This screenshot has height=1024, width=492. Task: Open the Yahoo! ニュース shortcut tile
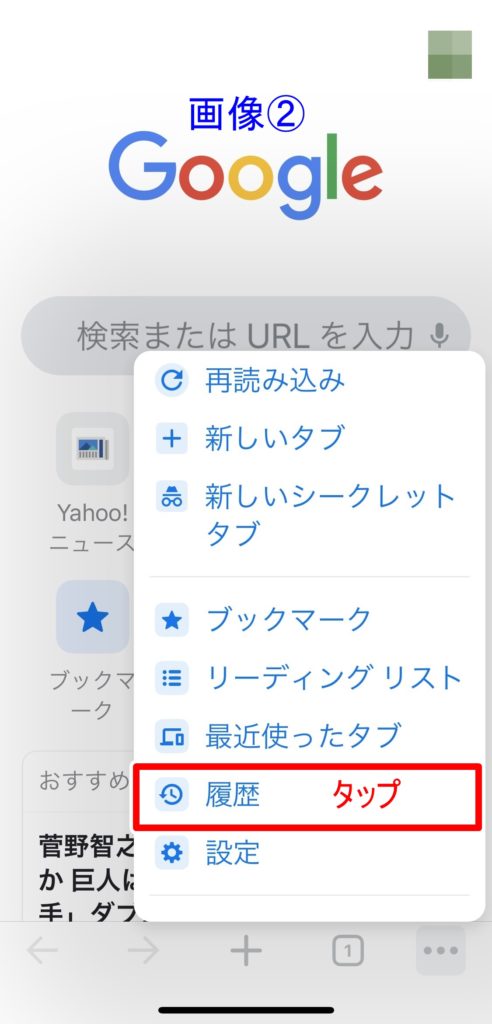93,481
